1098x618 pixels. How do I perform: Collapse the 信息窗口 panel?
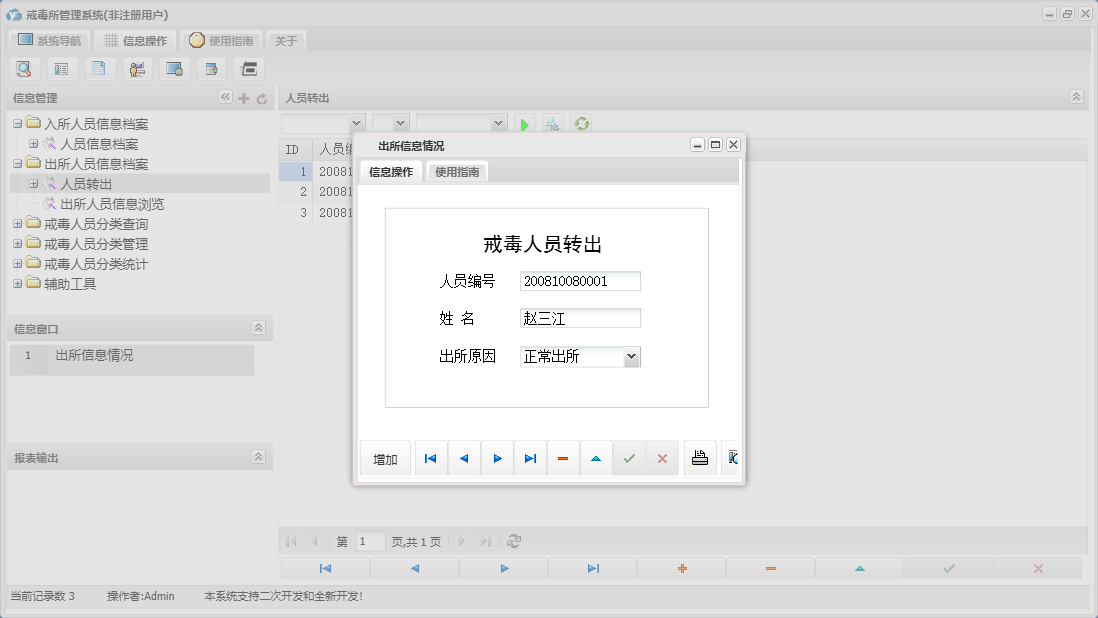[257, 327]
